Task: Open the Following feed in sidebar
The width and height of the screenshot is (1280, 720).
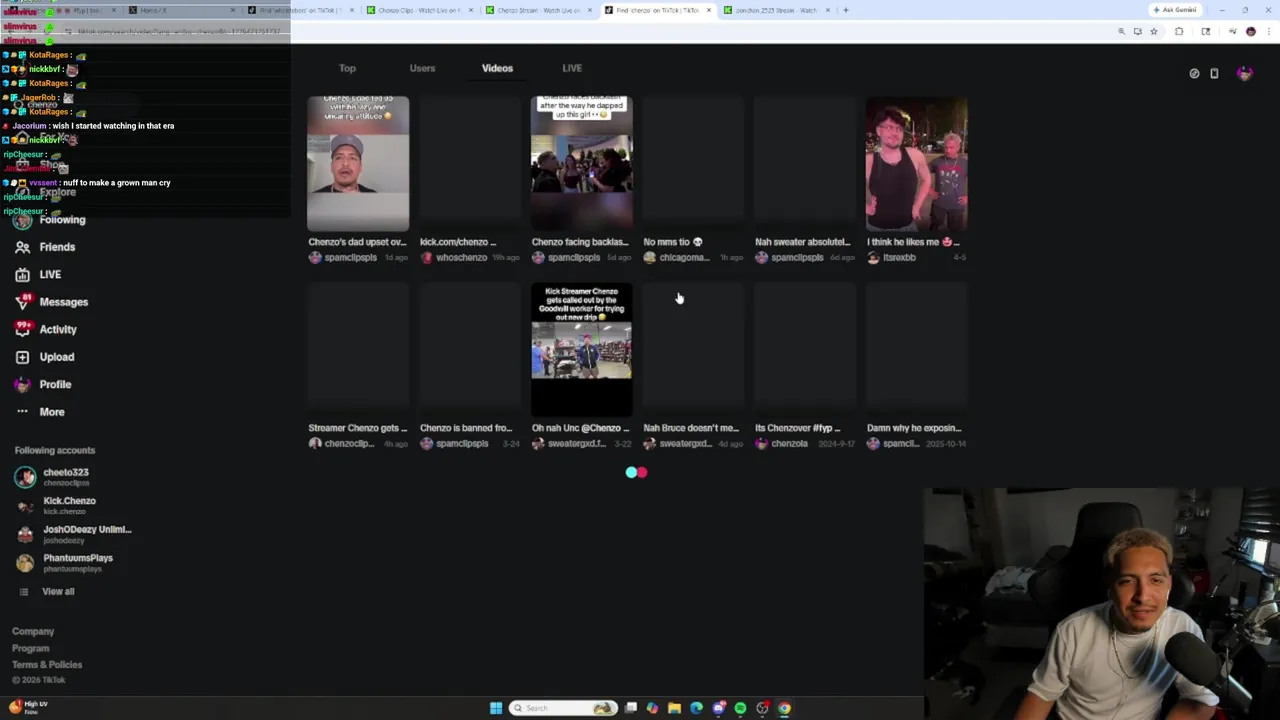Action: pyautogui.click(x=50, y=220)
